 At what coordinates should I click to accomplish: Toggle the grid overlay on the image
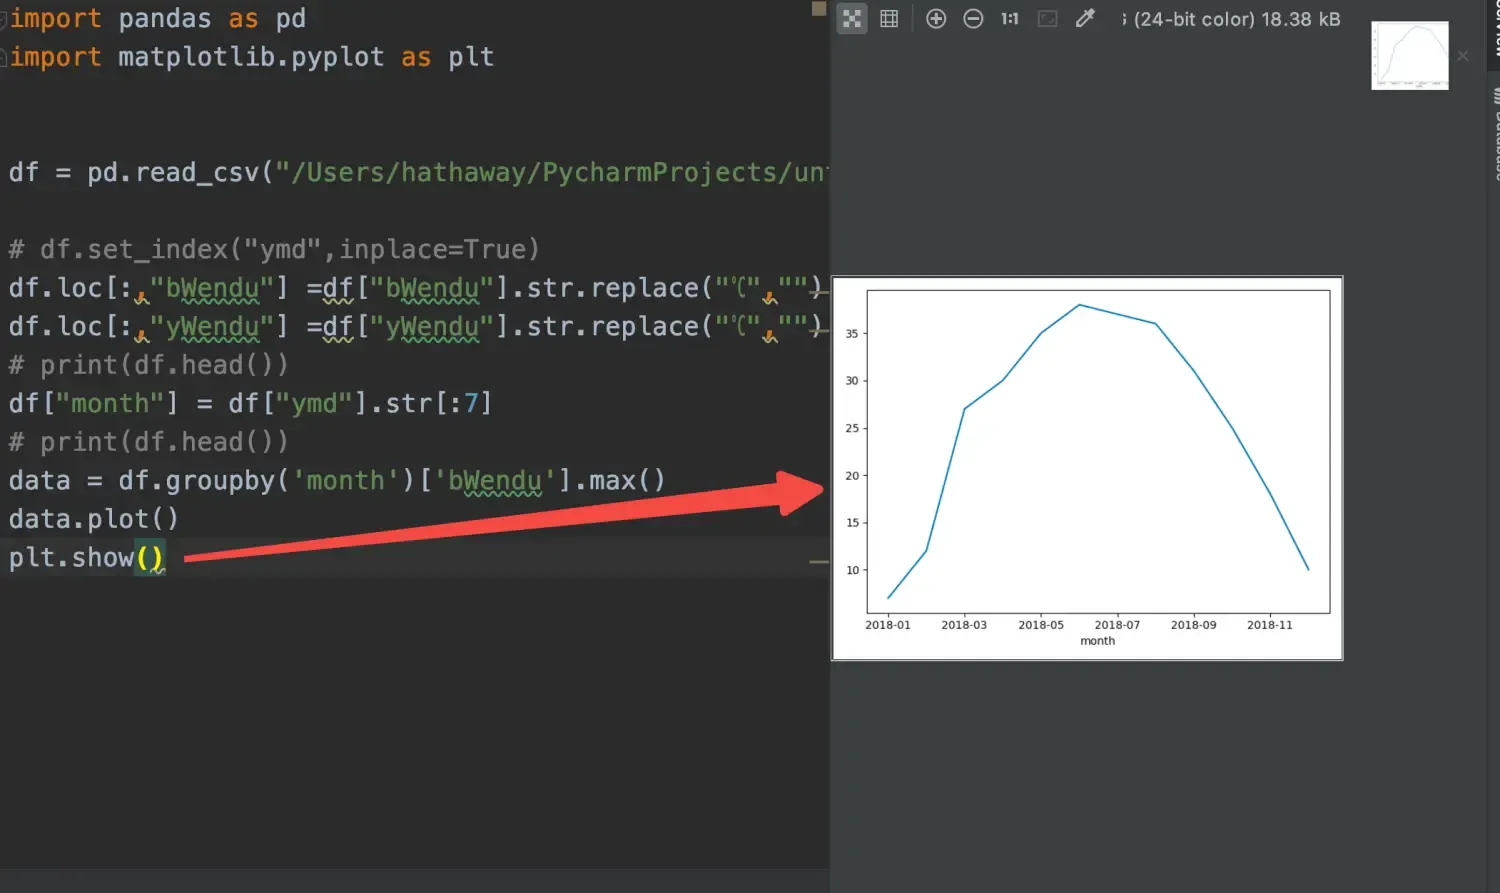pyautogui.click(x=889, y=19)
